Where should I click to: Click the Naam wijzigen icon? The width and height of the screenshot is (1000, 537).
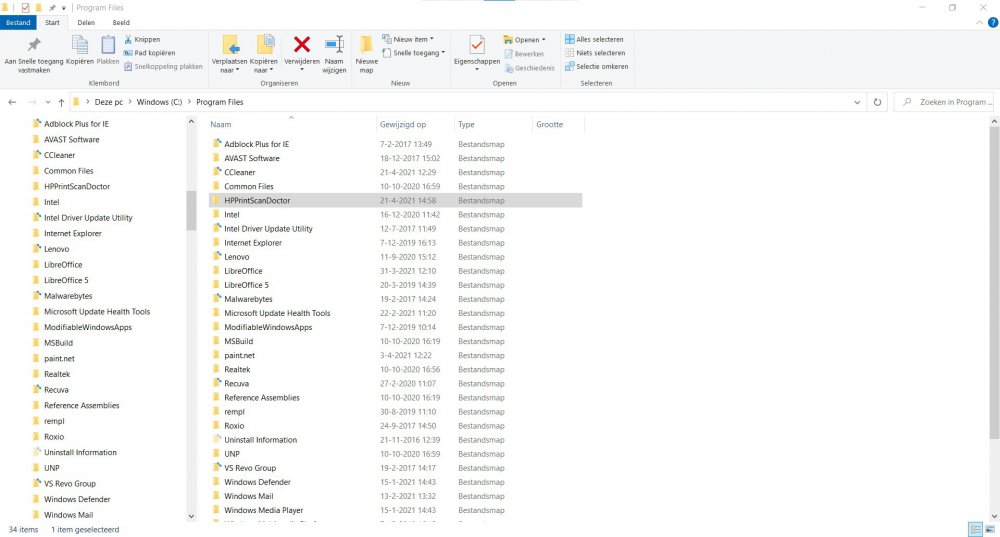coord(334,45)
